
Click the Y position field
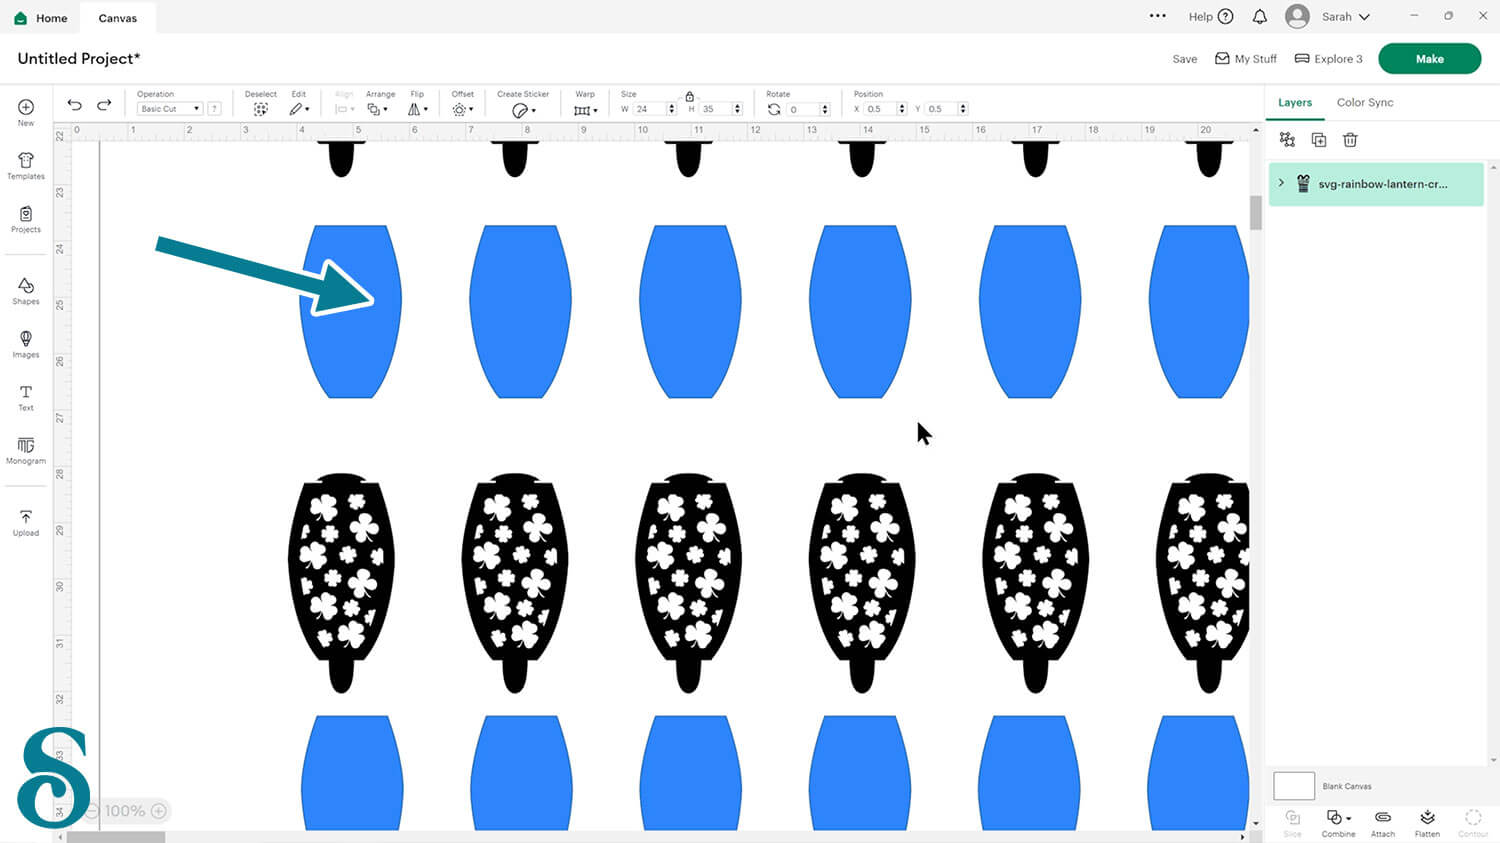click(942, 109)
